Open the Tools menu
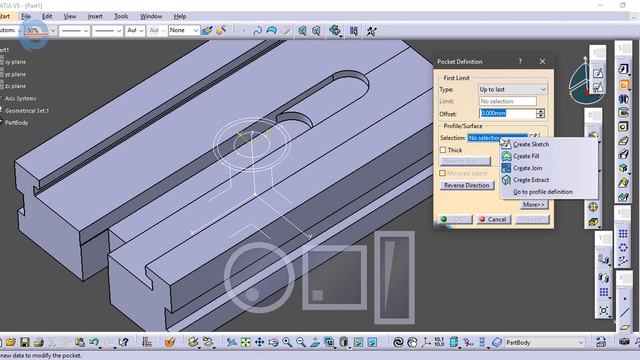Screen dimensions: 640x360 121,16
